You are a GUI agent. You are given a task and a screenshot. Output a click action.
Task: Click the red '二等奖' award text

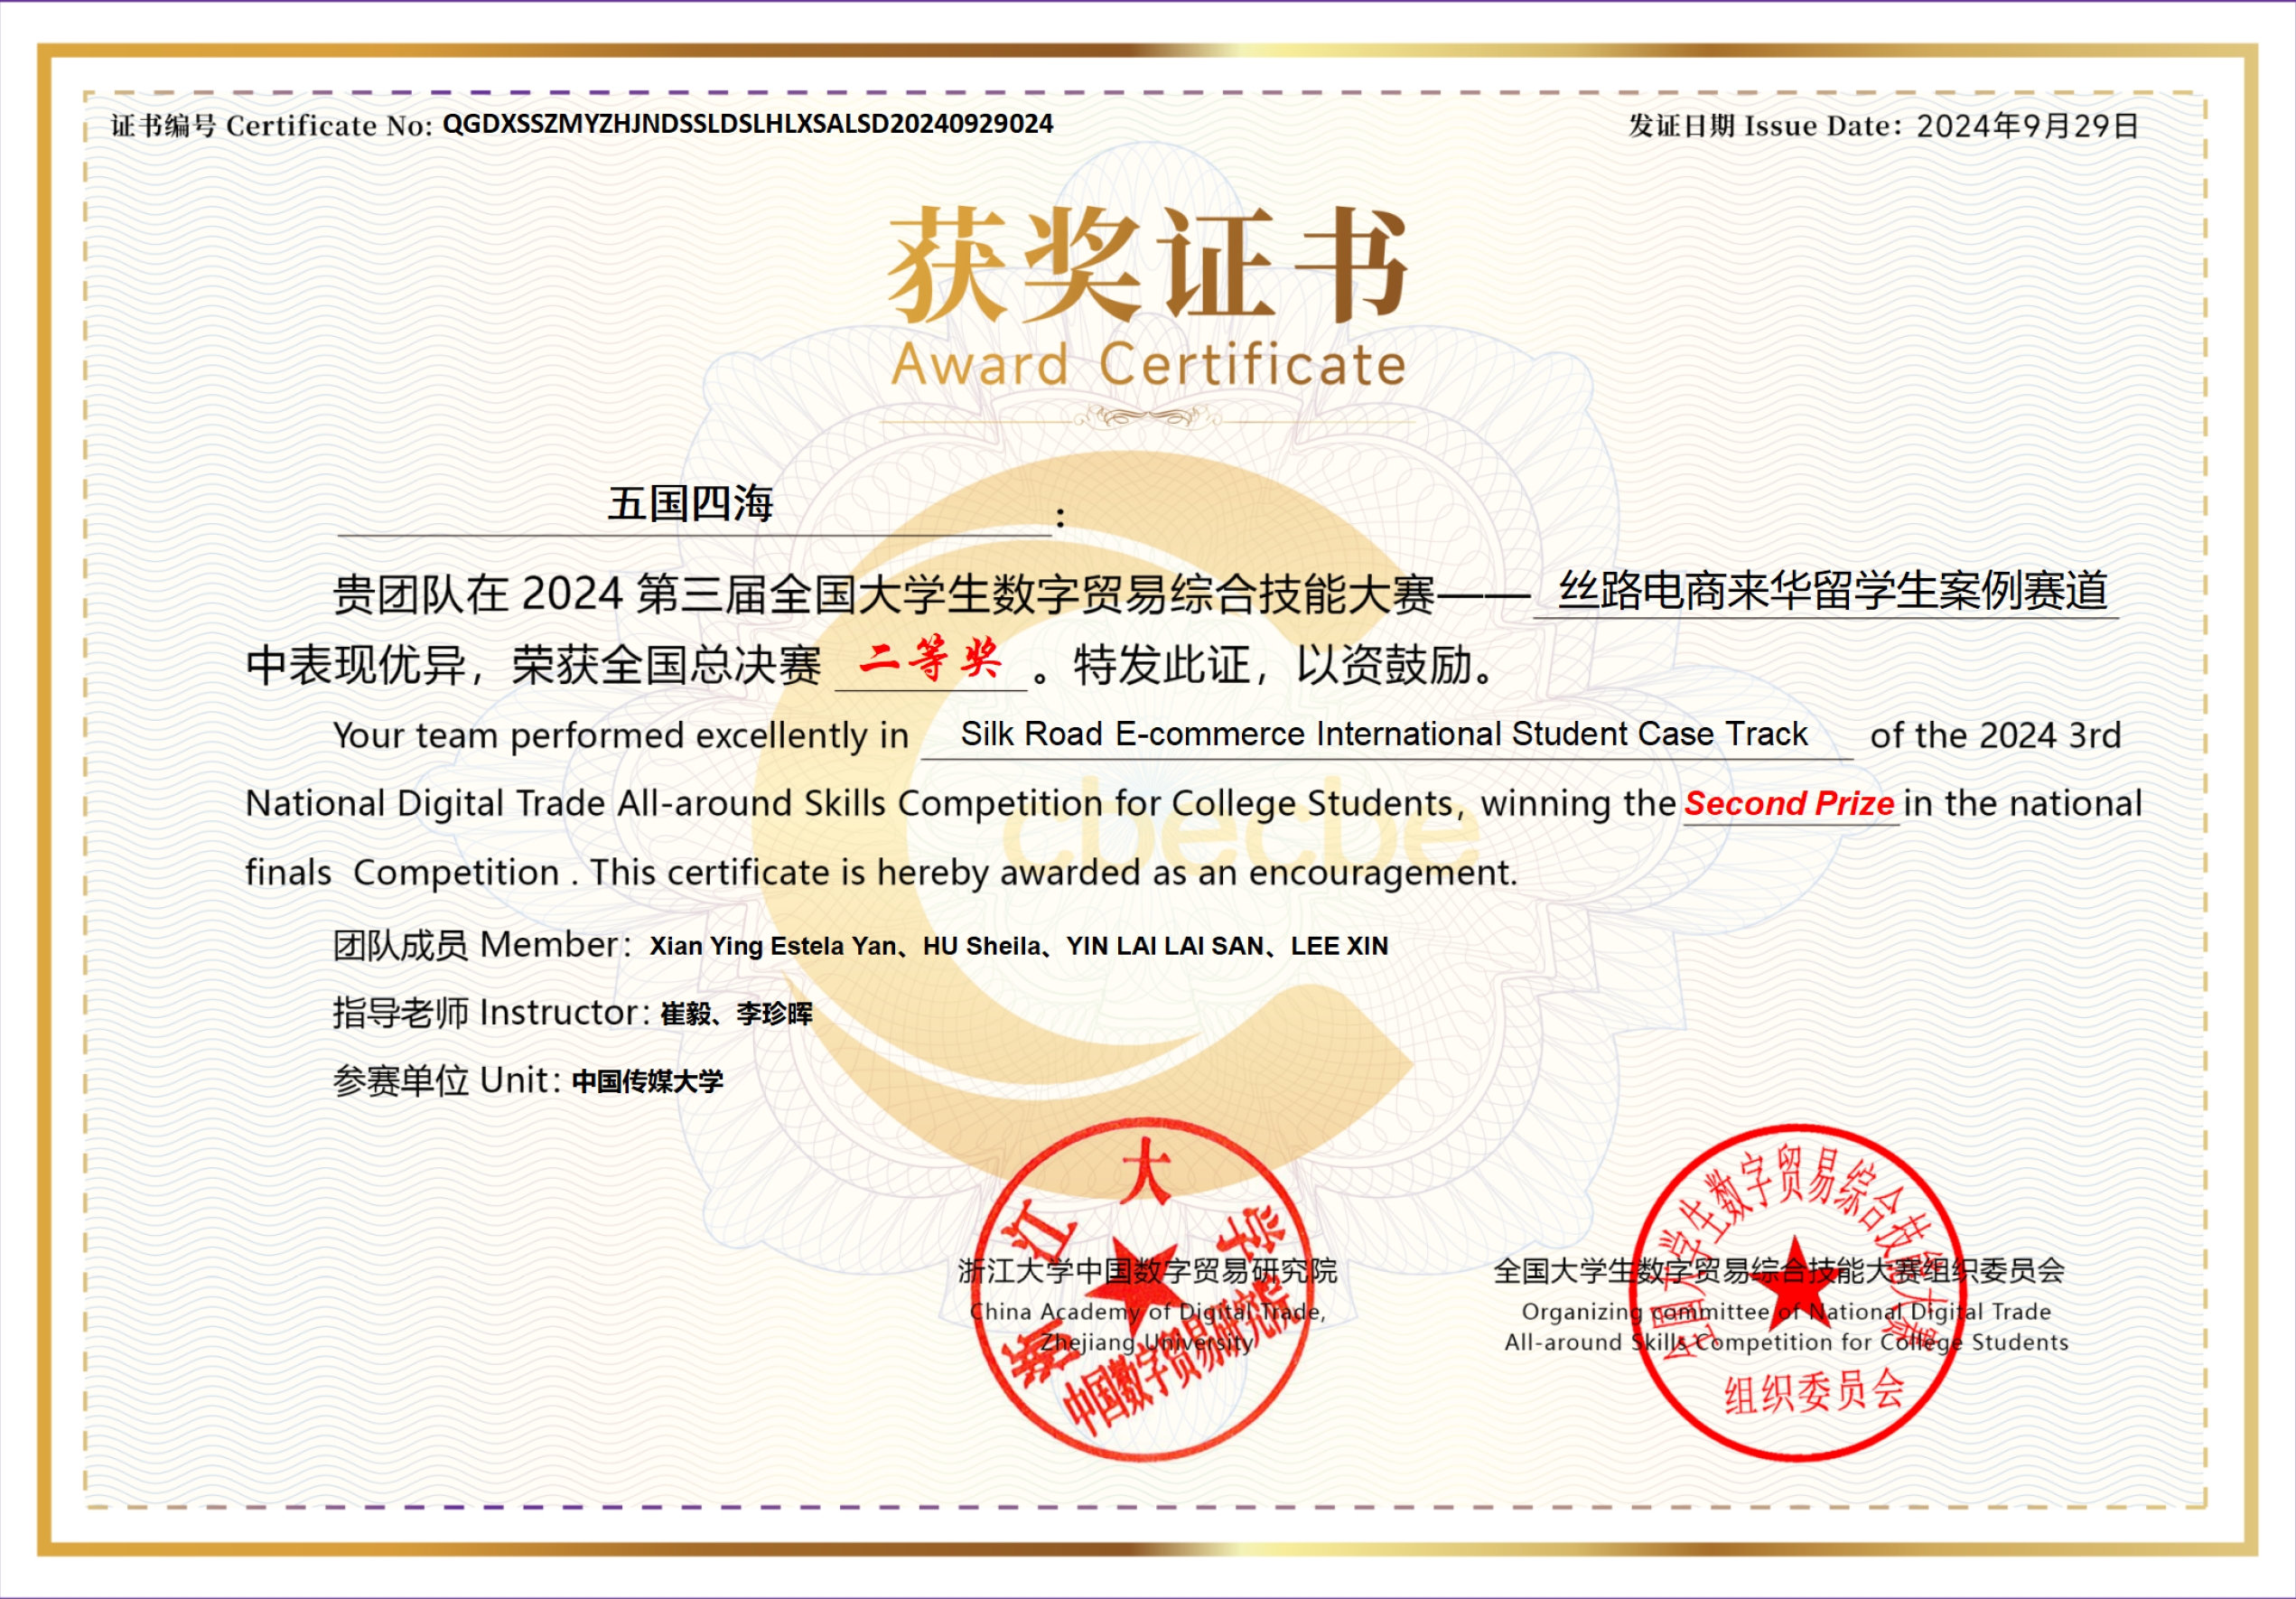pyautogui.click(x=930, y=659)
